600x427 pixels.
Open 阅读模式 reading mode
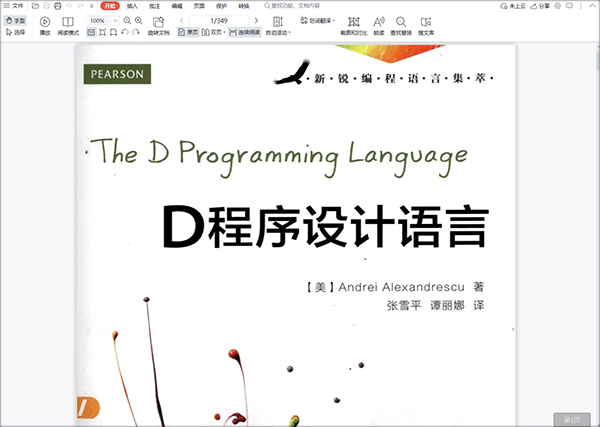(68, 26)
